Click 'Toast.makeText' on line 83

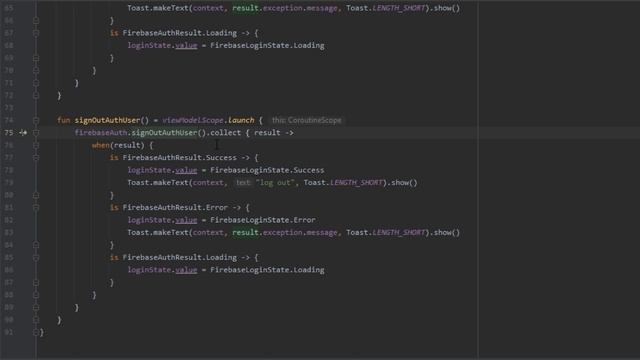click(158, 233)
